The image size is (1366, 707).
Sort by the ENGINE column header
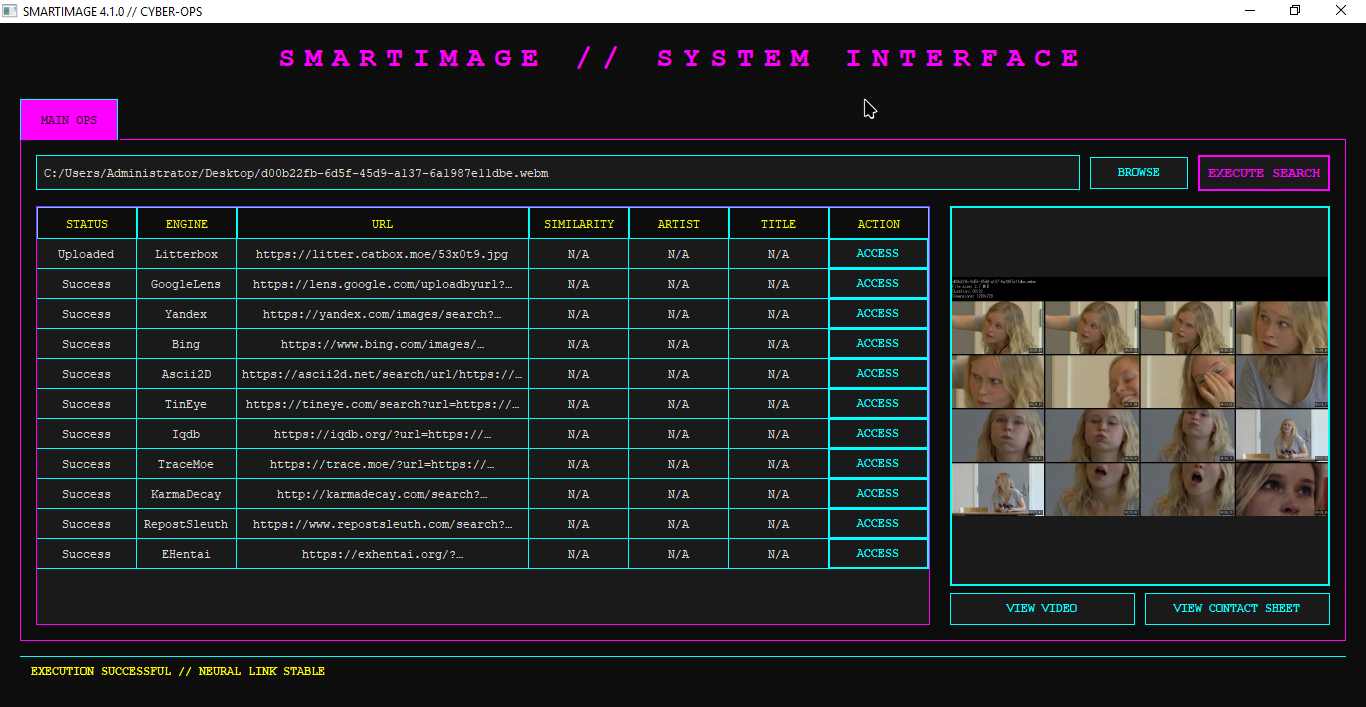coord(187,224)
